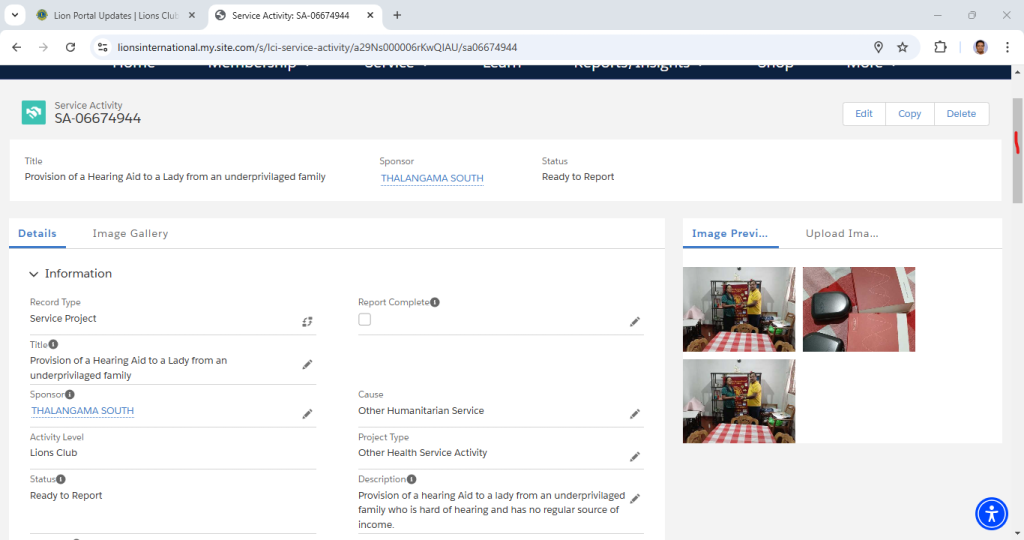
Task: Click 'Lions Club' activity level value
Action: coord(54,453)
